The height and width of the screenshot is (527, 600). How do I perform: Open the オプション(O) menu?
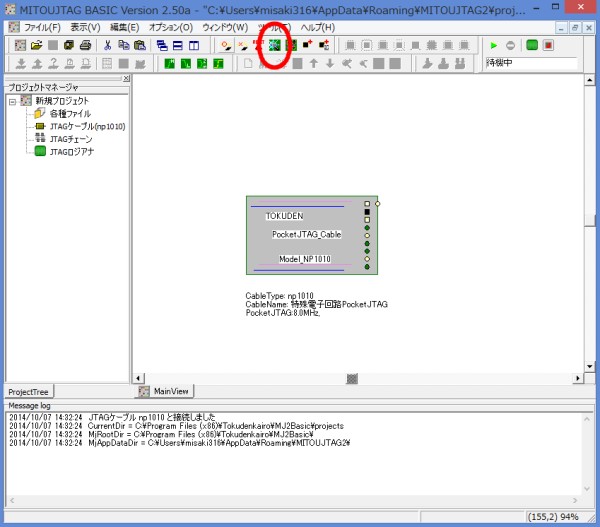(x=170, y=26)
